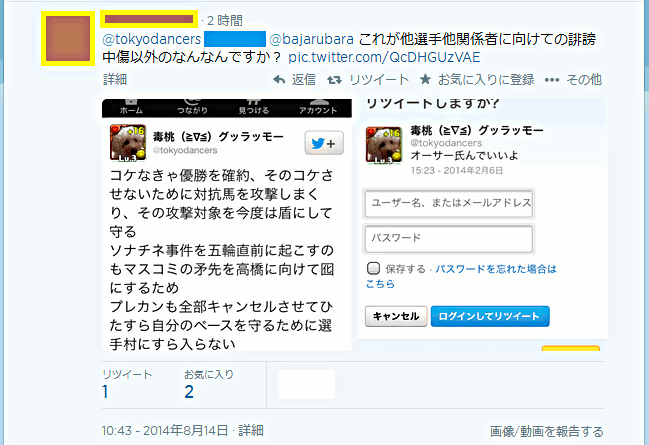Open the つながり tab

click(x=192, y=107)
